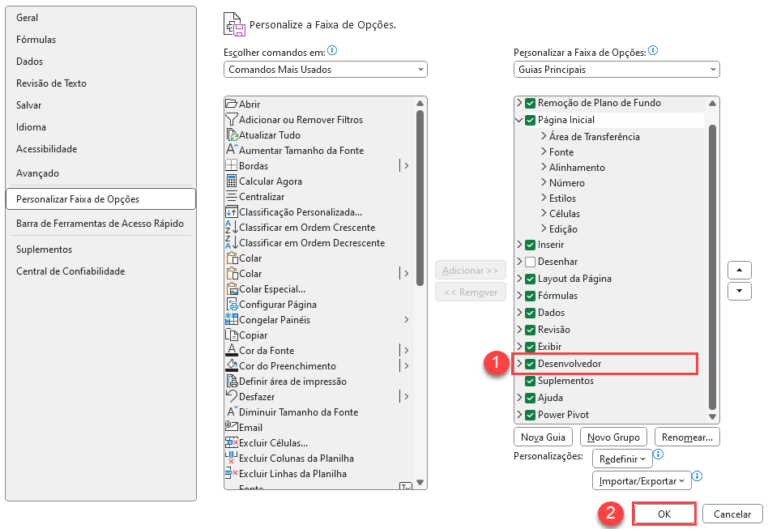Click the filter funnel icon for Adicionar ou Remover Filtros

coord(231,120)
